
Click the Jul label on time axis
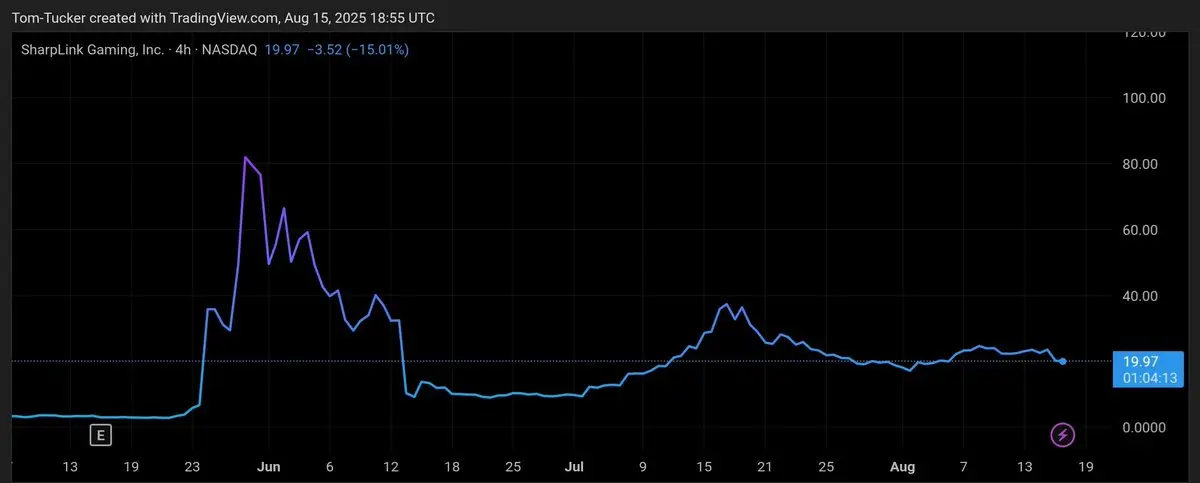pyautogui.click(x=574, y=467)
